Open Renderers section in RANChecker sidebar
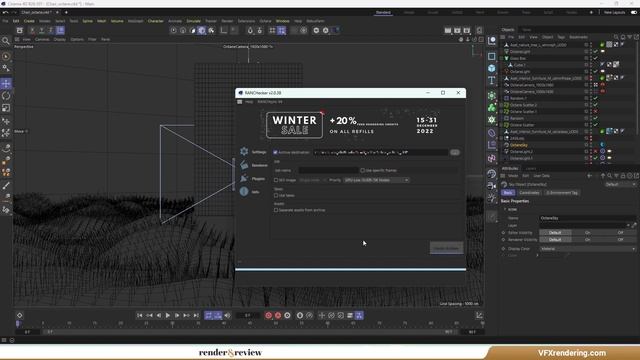640x360 pixels. point(254,165)
